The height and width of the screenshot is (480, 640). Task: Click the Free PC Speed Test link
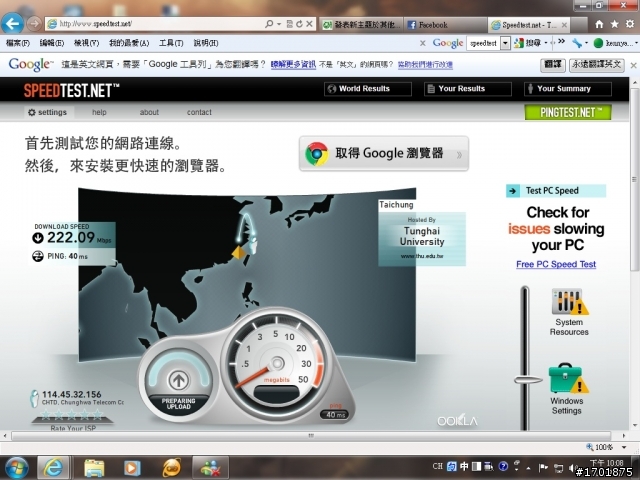click(556, 264)
